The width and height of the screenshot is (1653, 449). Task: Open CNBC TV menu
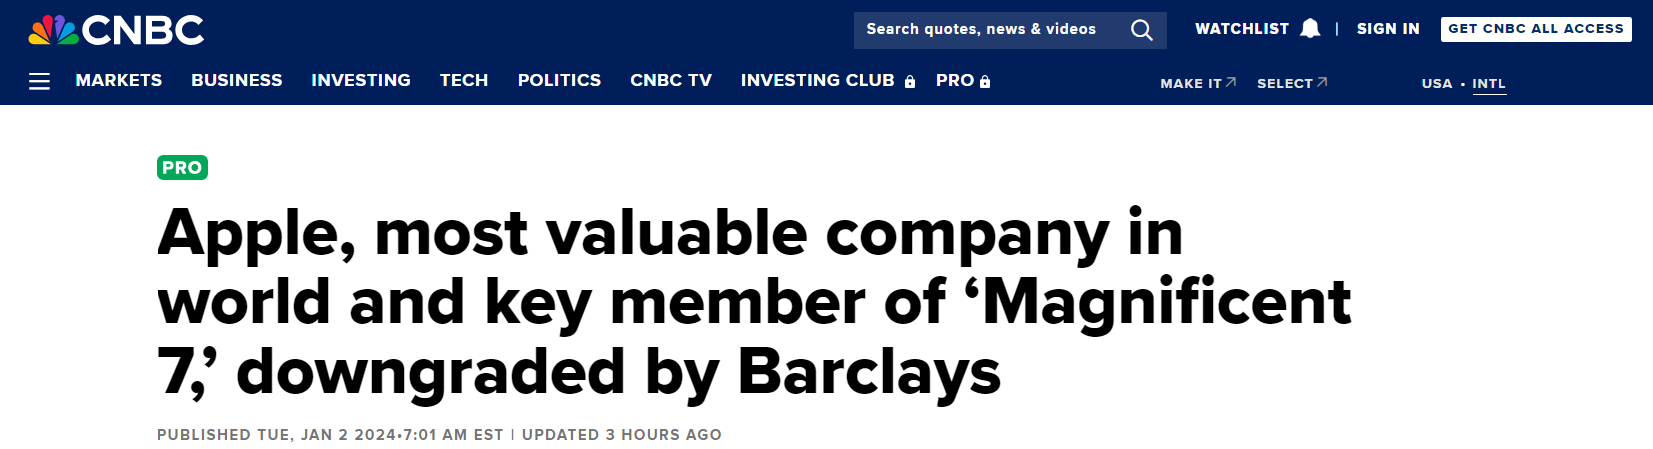click(671, 80)
